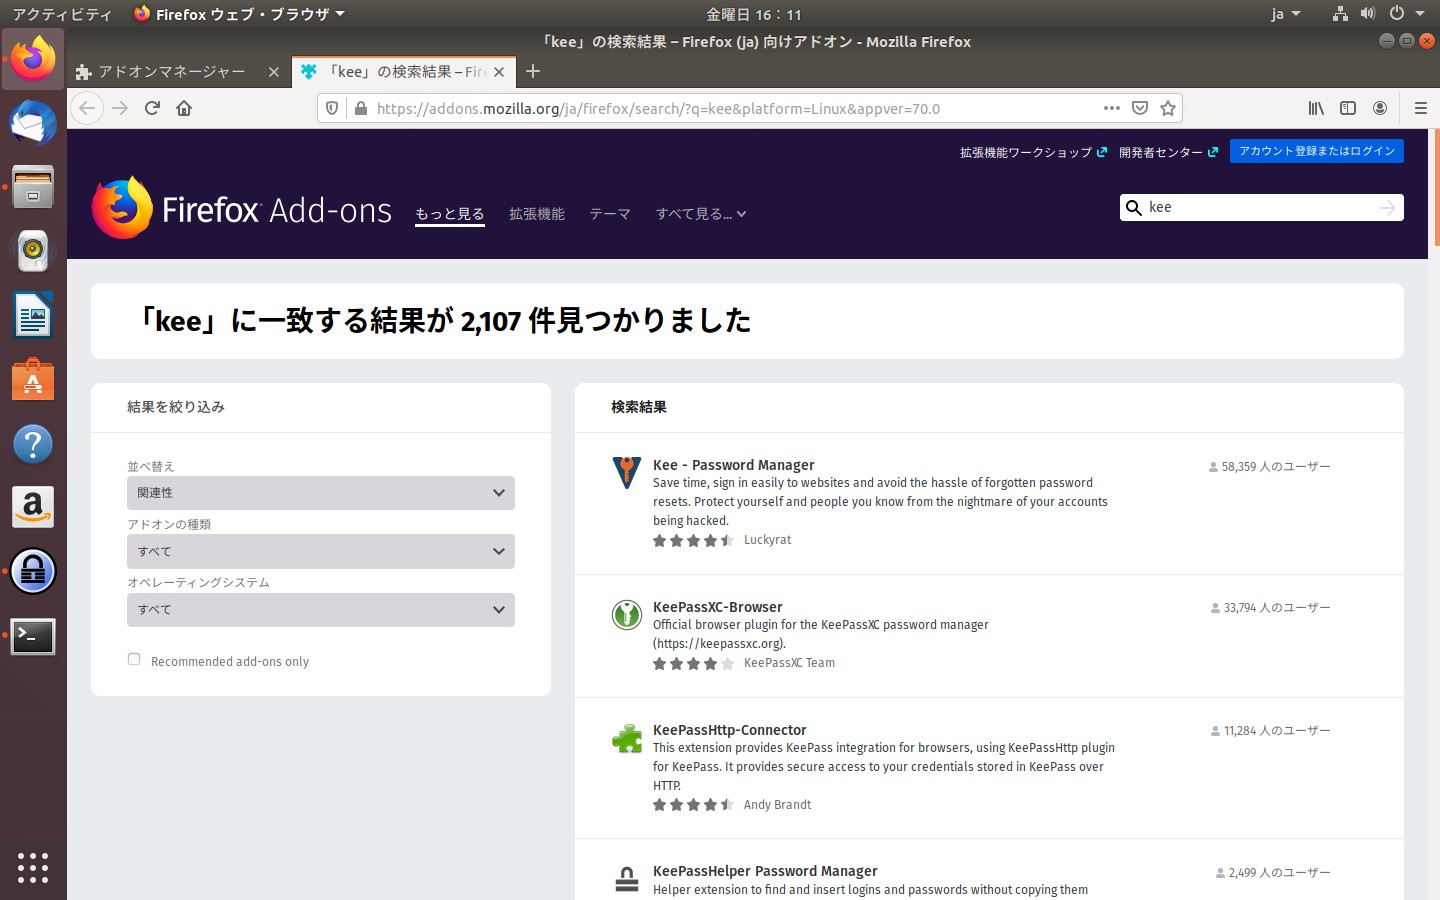Open the アドオンの種類 dropdown
Viewport: 1440px width, 900px height.
pyautogui.click(x=321, y=551)
